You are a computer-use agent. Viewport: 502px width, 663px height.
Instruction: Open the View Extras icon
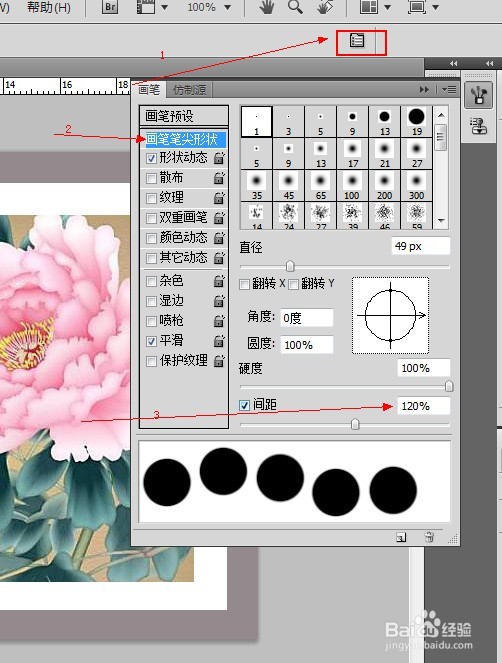click(x=145, y=7)
